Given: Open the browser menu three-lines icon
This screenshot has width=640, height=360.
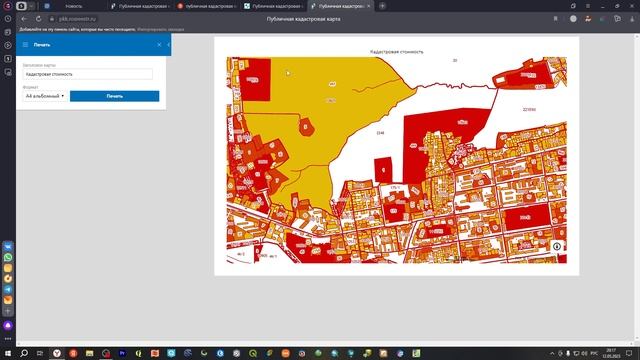Looking at the screenshot, I should pyautogui.click(x=588, y=6).
